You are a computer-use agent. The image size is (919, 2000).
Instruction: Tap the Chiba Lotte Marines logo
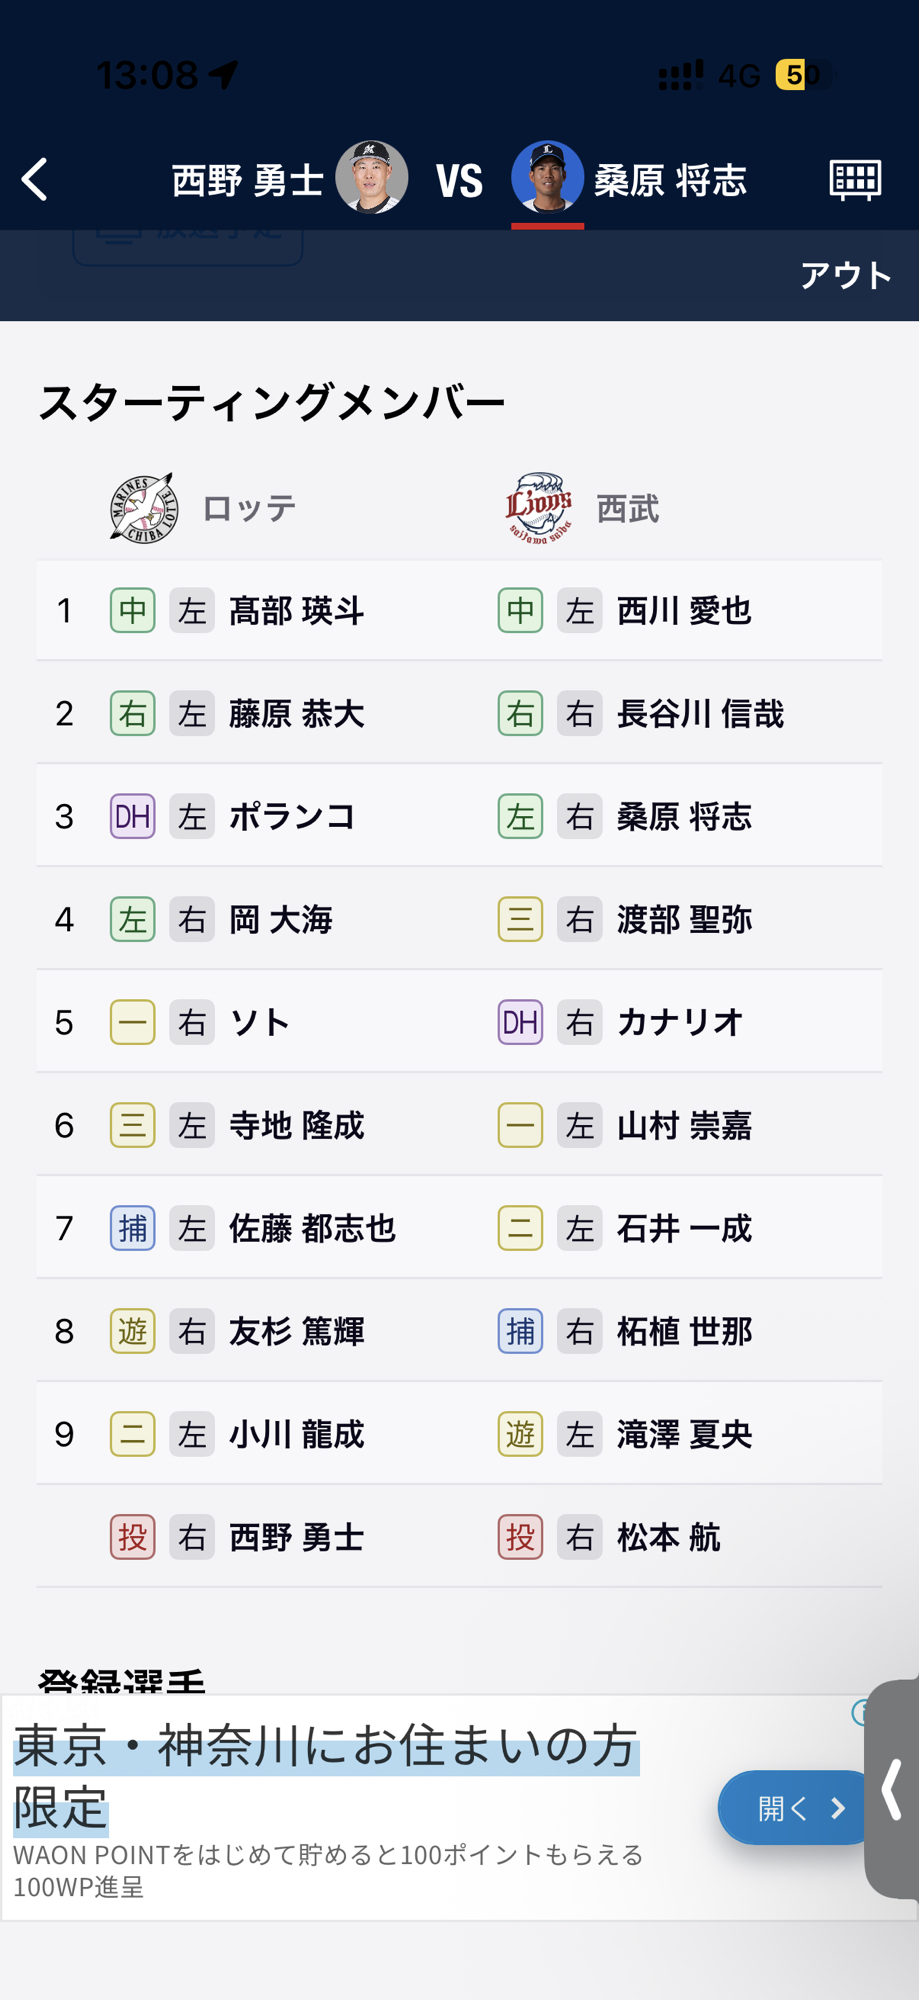tap(143, 508)
